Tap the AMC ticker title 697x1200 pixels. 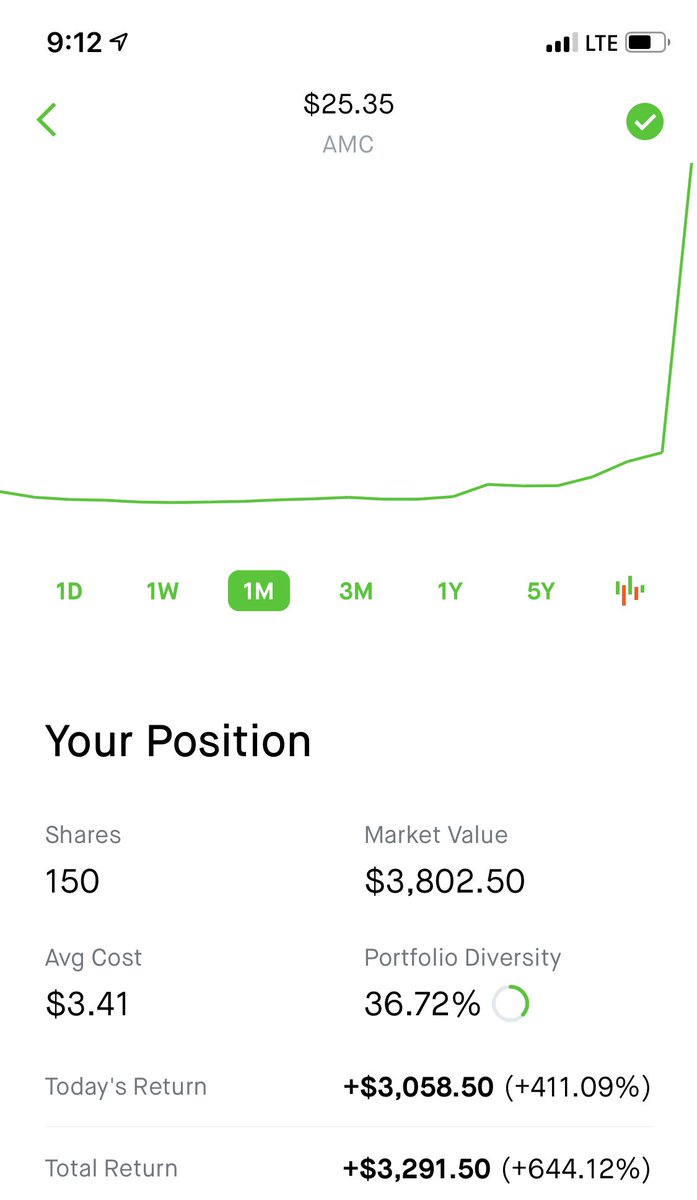[348, 144]
